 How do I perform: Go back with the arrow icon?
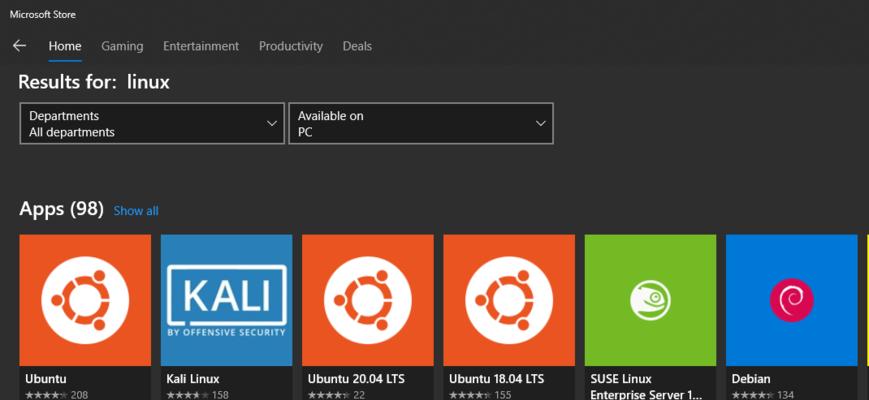click(x=19, y=46)
